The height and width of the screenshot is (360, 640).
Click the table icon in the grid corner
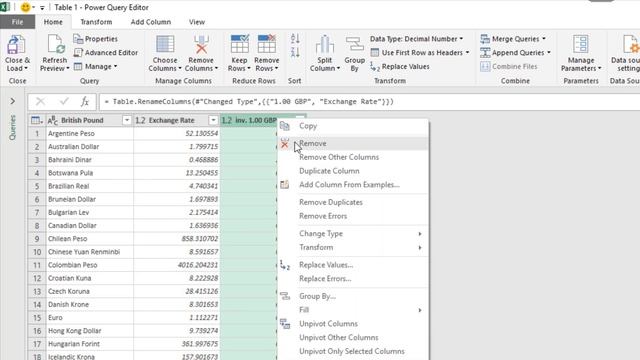tap(37, 120)
